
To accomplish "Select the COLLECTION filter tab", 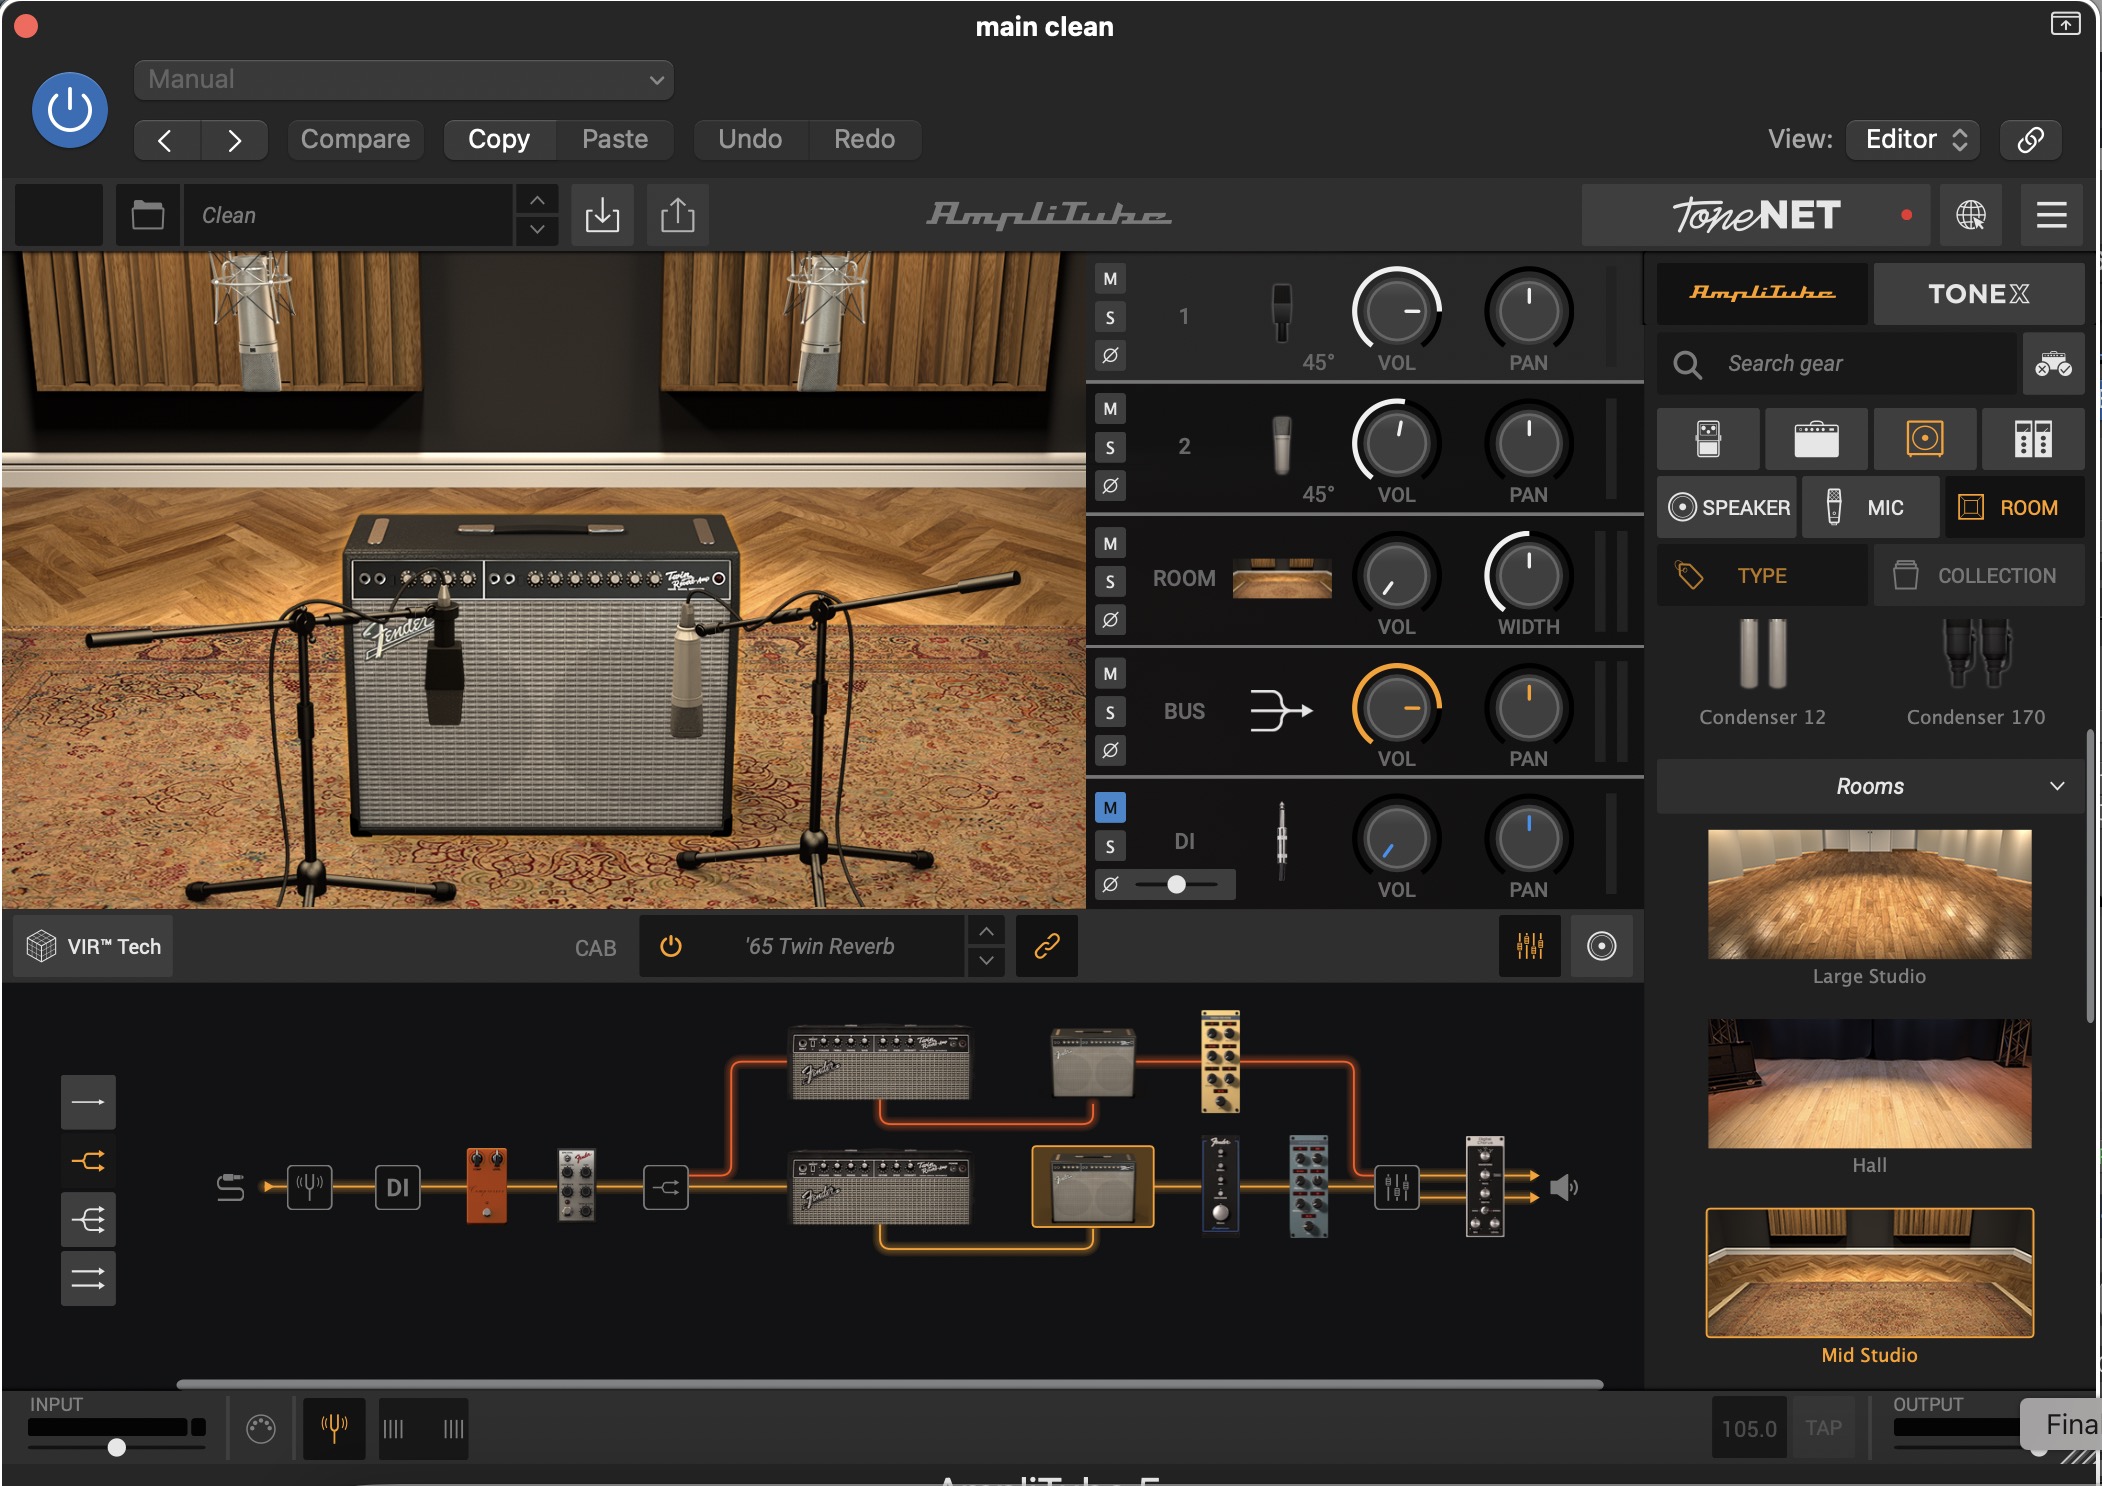I will click(x=1978, y=576).
